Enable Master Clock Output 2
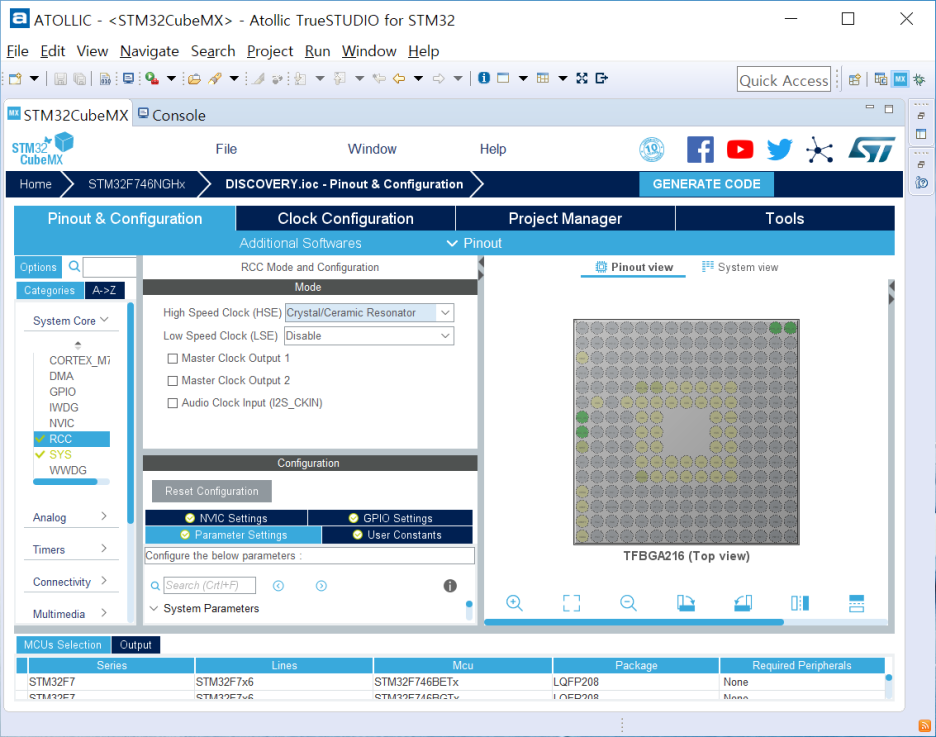This screenshot has width=936, height=737. (173, 381)
